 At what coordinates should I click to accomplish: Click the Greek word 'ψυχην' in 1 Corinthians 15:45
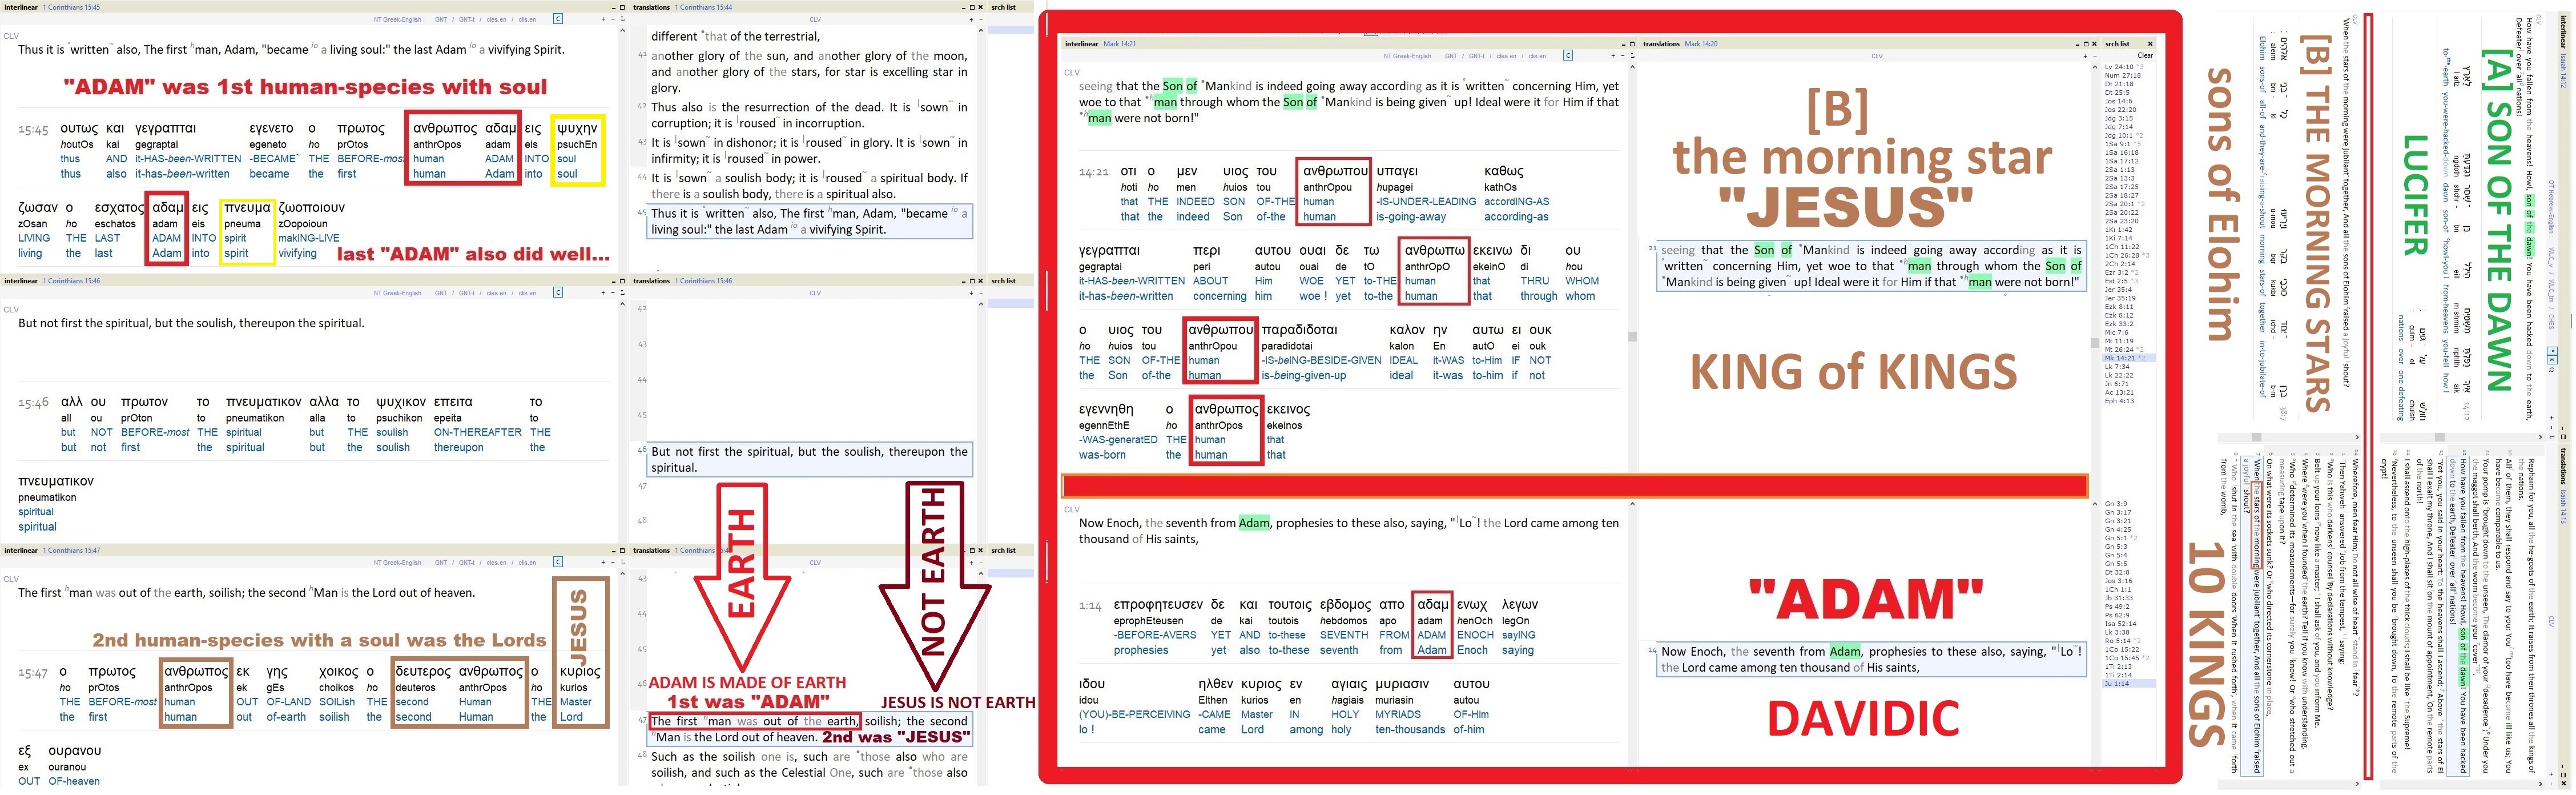pyautogui.click(x=576, y=128)
